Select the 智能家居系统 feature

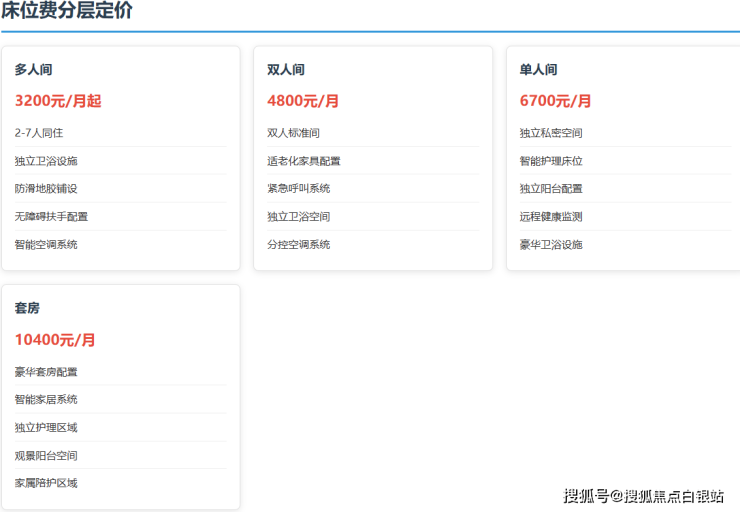[x=46, y=399]
